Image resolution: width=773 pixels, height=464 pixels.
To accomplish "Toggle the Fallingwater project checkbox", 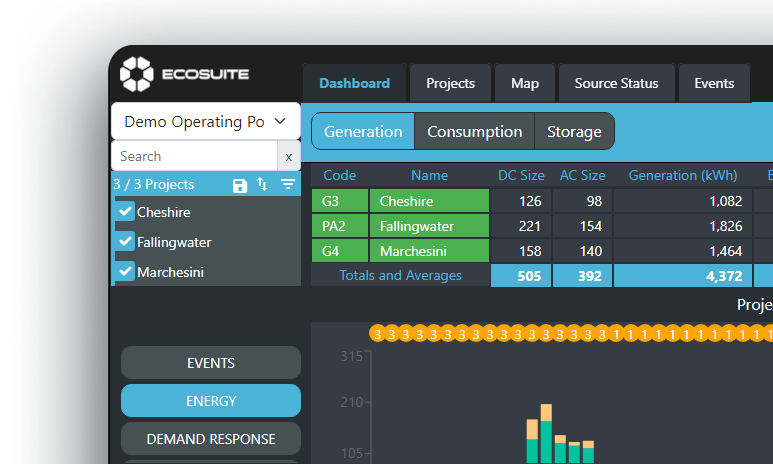I will coord(126,242).
